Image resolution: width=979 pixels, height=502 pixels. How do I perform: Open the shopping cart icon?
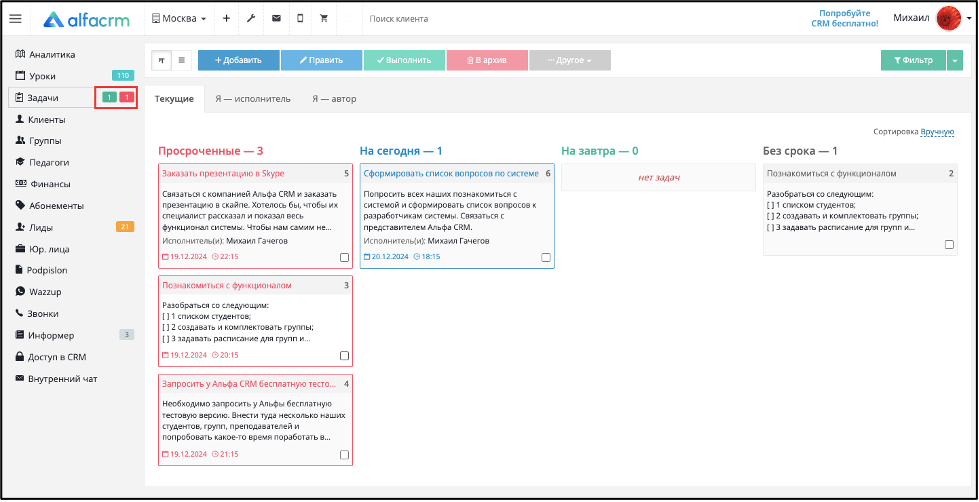point(324,19)
